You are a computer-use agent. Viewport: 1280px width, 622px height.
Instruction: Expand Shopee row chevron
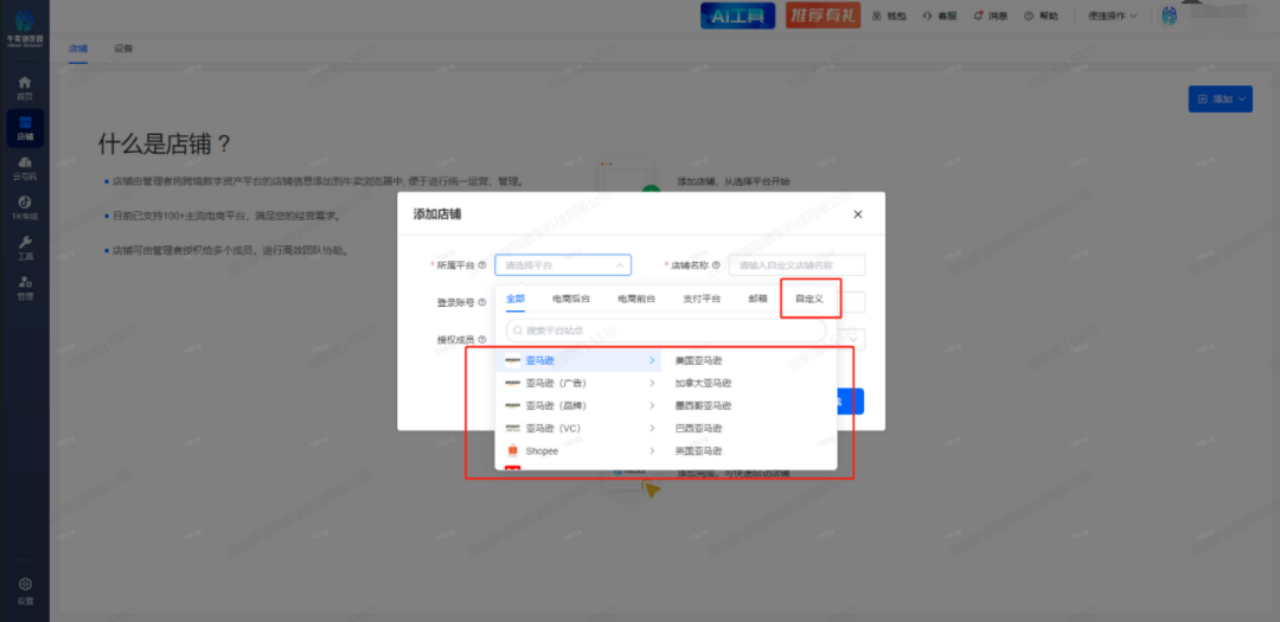(x=652, y=451)
